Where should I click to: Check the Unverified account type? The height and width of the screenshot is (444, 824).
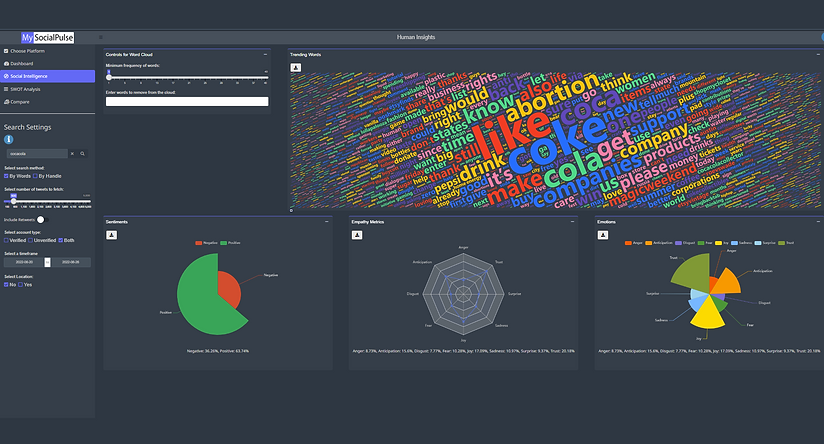30,240
